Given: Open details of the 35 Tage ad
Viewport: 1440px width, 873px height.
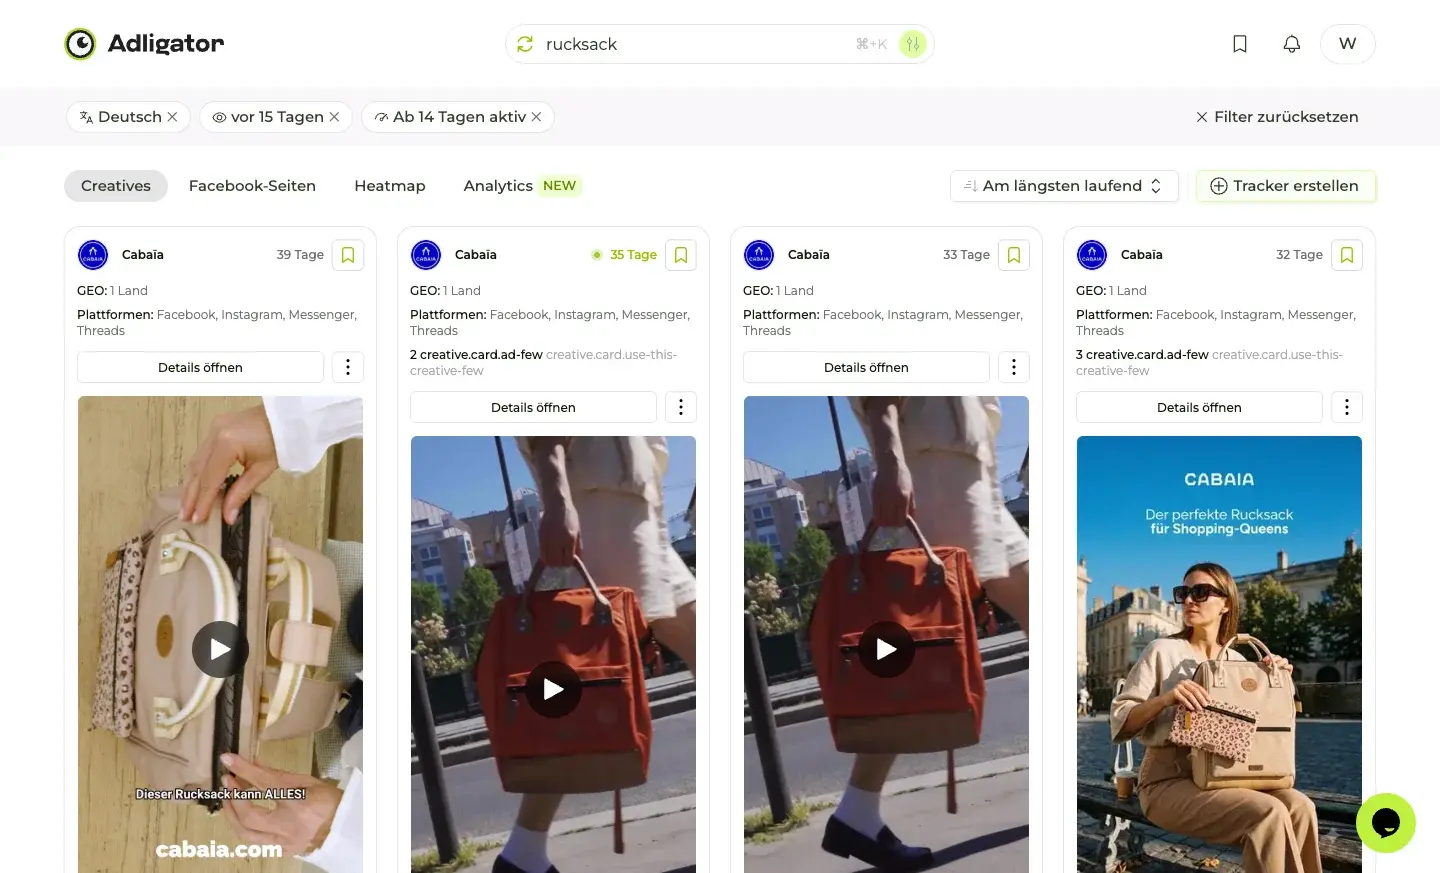Looking at the screenshot, I should pos(533,407).
